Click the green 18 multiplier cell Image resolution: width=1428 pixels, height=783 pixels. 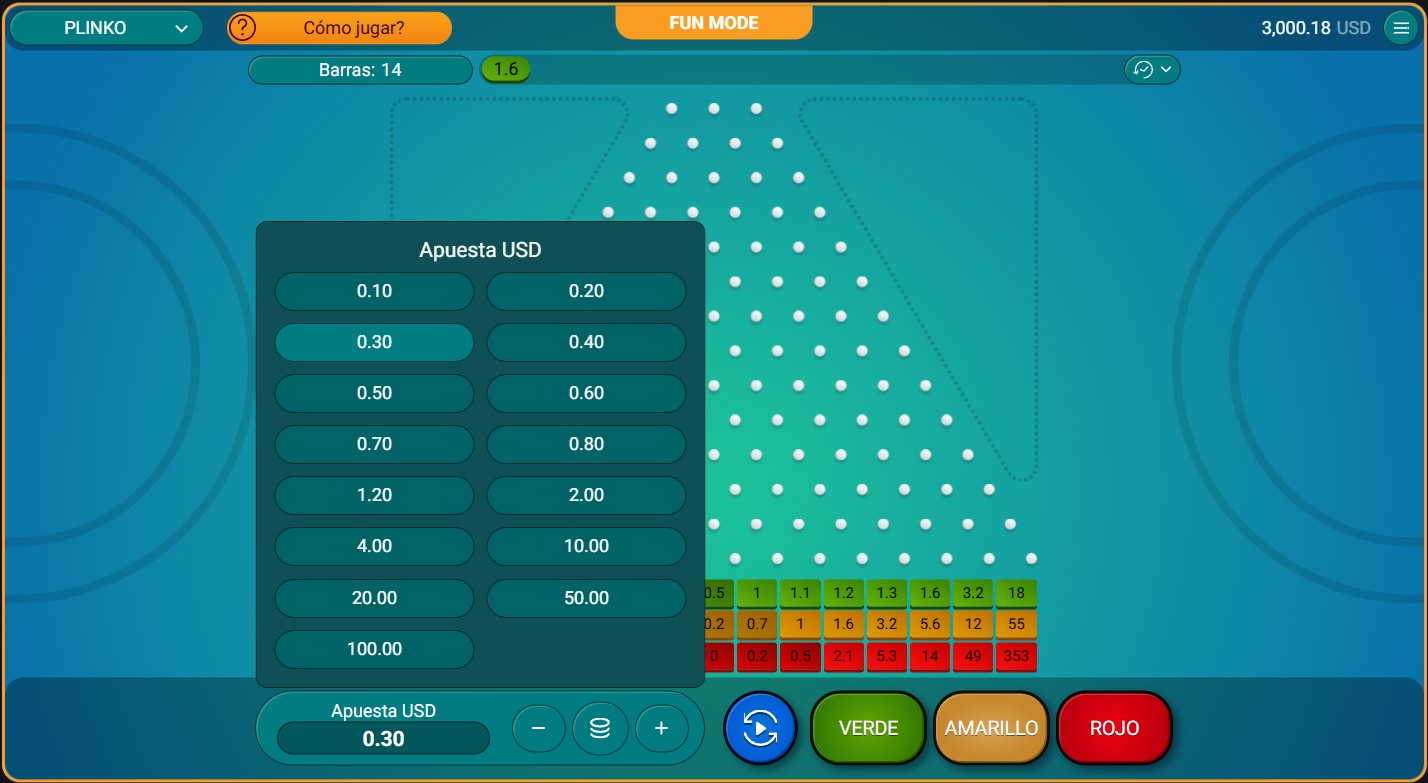tap(1016, 593)
